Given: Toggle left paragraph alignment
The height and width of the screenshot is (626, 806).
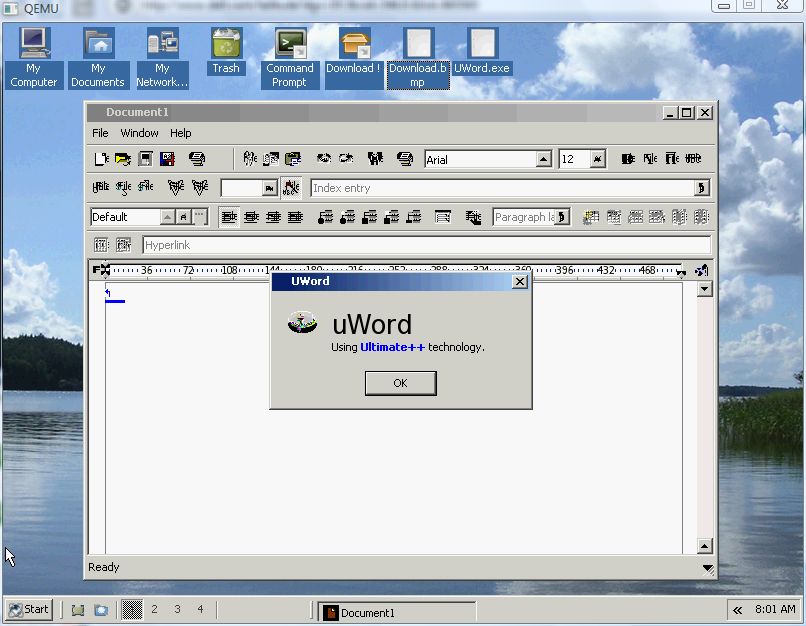Looking at the screenshot, I should click(229, 217).
